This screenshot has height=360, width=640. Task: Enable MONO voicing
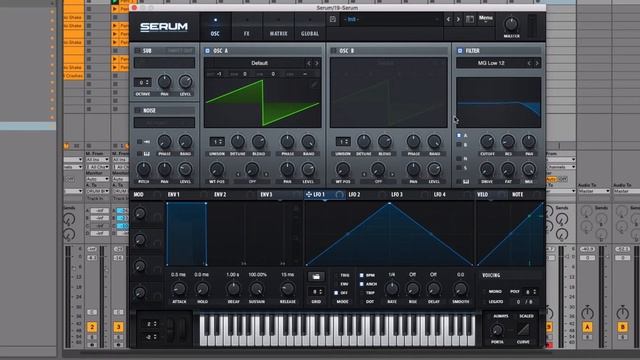[x=484, y=291]
